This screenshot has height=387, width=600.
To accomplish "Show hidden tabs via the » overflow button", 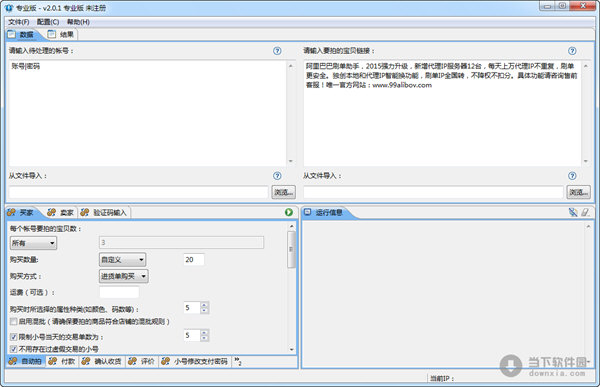I will (x=238, y=361).
